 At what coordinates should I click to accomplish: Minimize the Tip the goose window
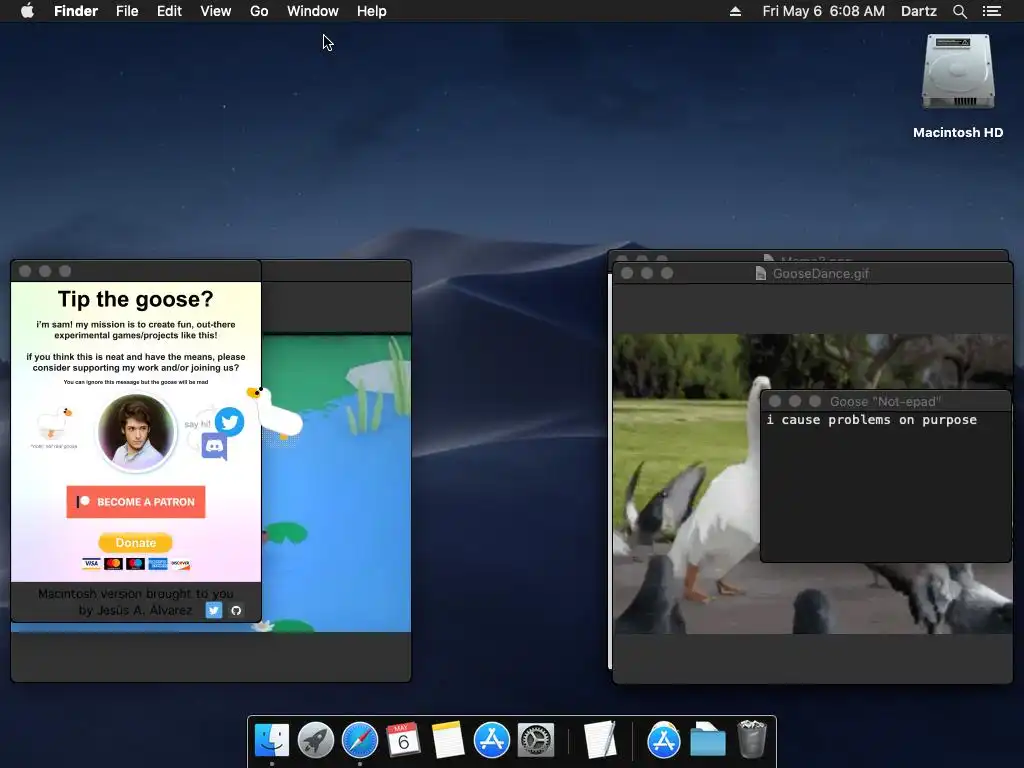pyautogui.click(x=45, y=271)
